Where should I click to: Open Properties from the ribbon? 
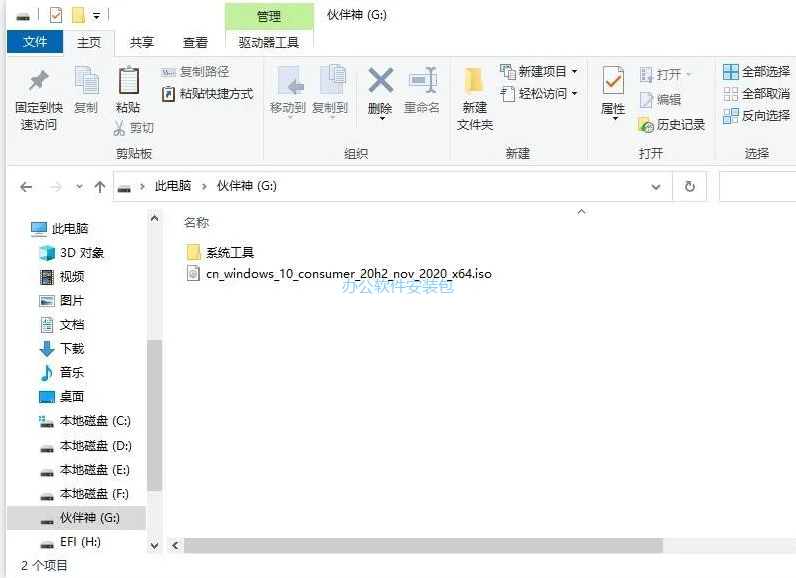pos(613,82)
